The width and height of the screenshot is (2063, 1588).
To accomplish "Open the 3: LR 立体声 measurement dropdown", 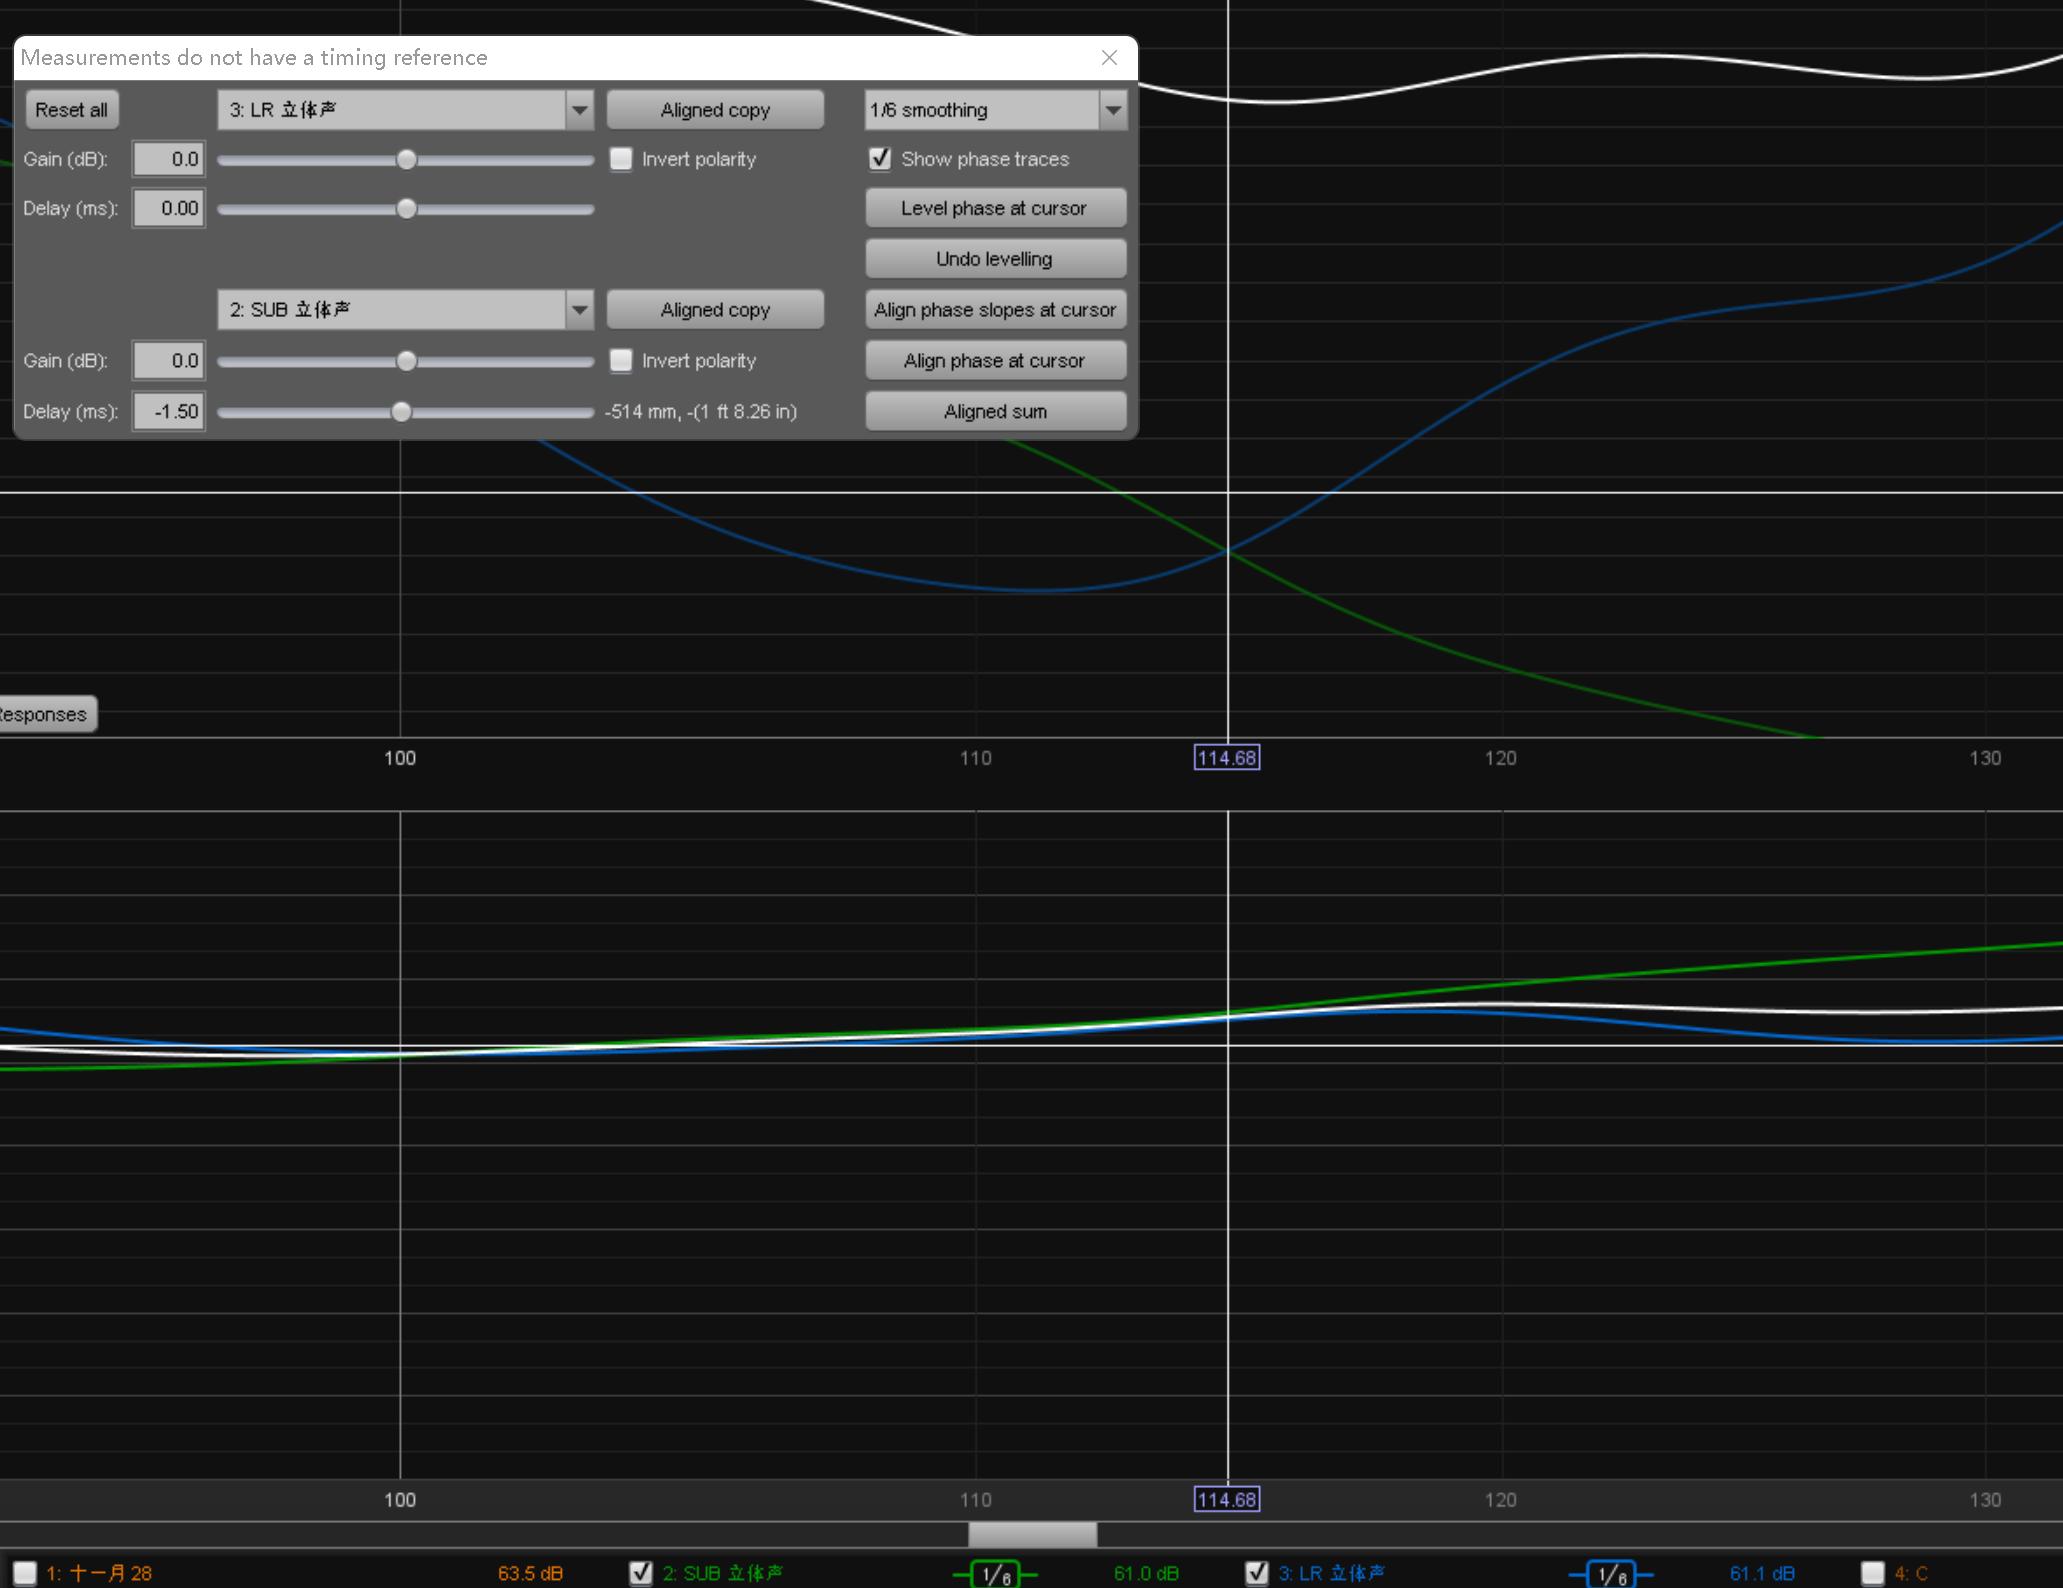I will [579, 110].
